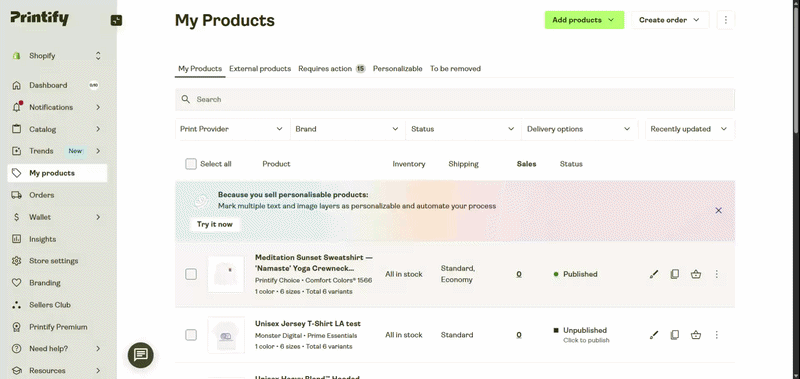Check the Select all checkbox

pyautogui.click(x=191, y=164)
